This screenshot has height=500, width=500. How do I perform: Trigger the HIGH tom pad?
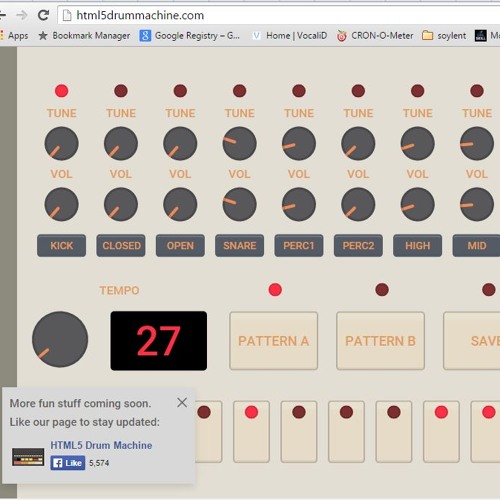click(417, 246)
